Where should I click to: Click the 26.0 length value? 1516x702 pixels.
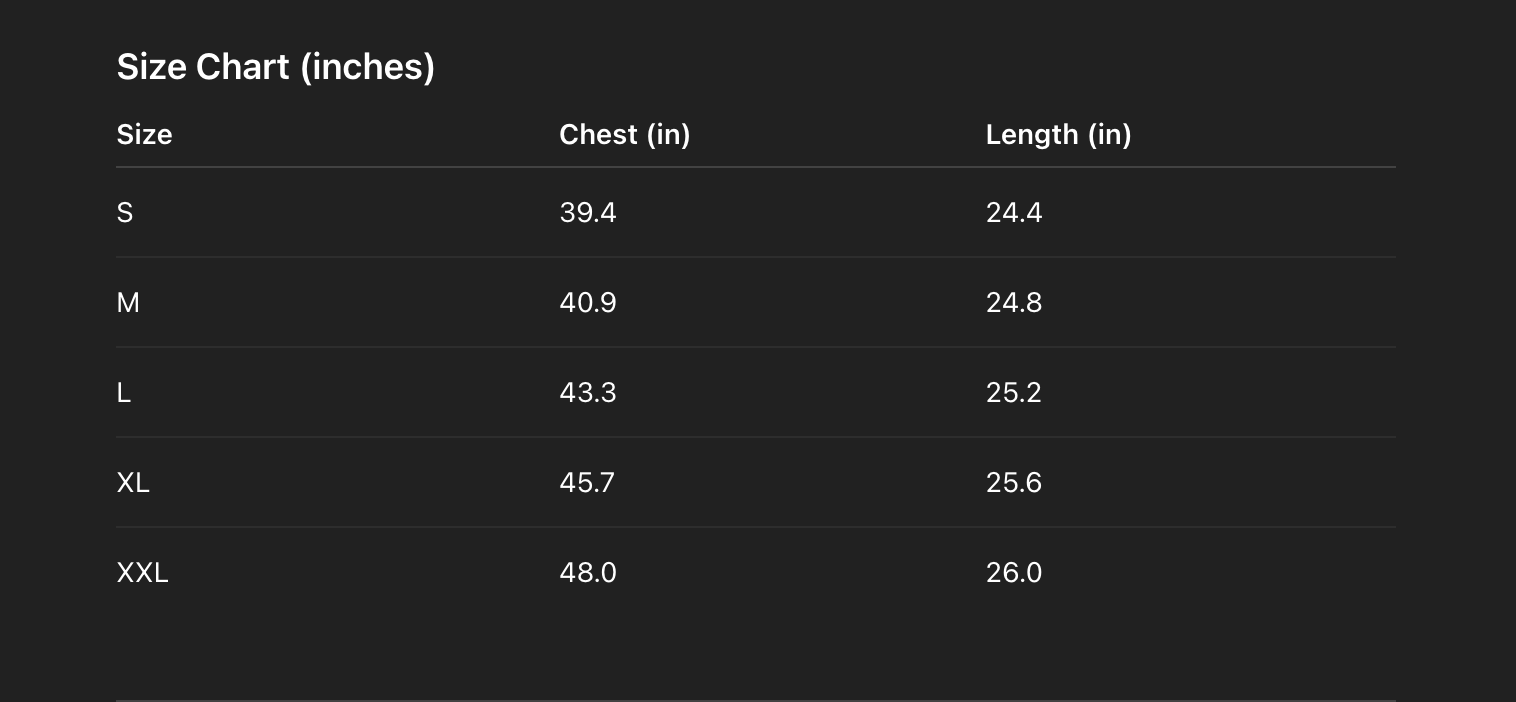click(1014, 573)
